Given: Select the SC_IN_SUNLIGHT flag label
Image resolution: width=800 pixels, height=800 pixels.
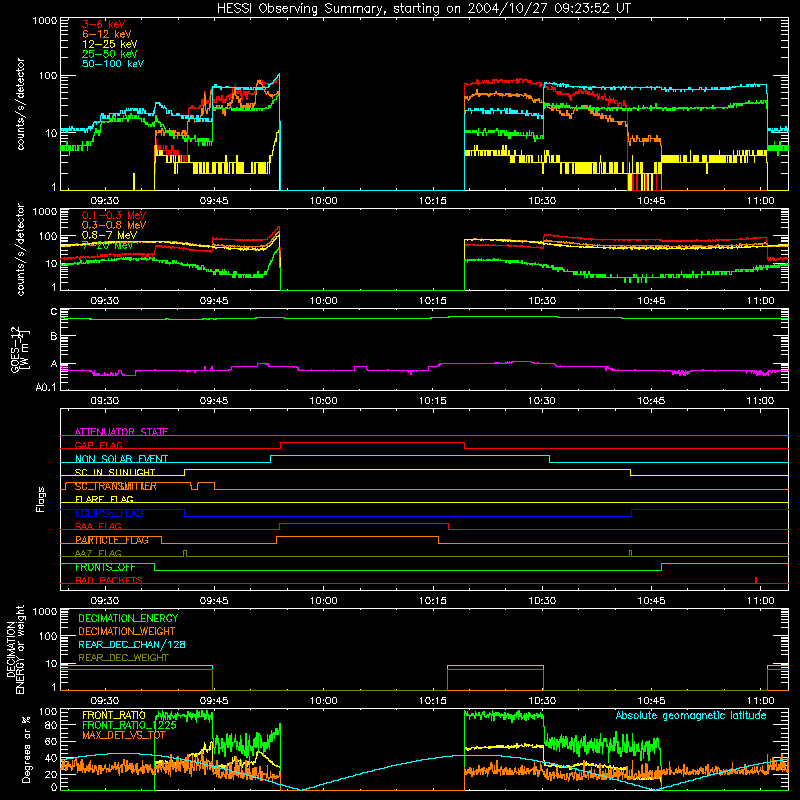Looking at the screenshot, I should (x=115, y=472).
